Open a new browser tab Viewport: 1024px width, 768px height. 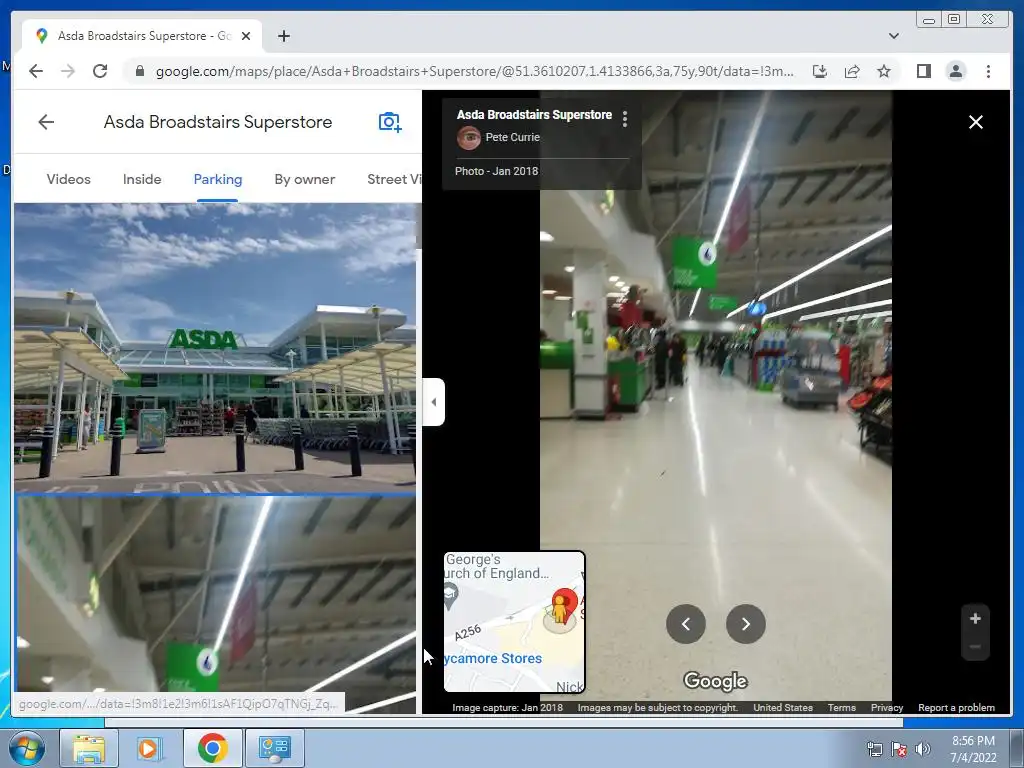[x=283, y=36]
